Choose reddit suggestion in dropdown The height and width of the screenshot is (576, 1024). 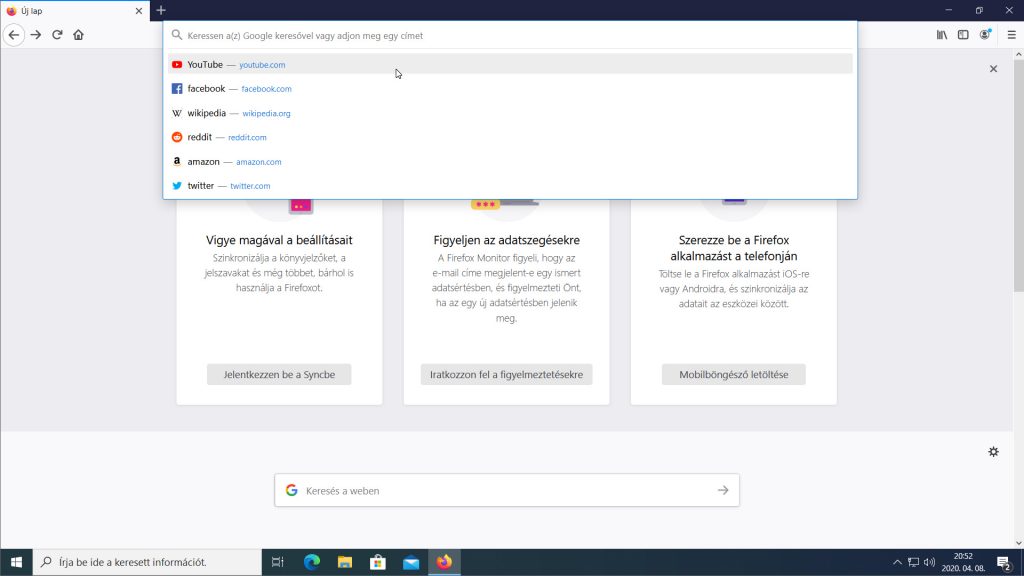pos(509,137)
